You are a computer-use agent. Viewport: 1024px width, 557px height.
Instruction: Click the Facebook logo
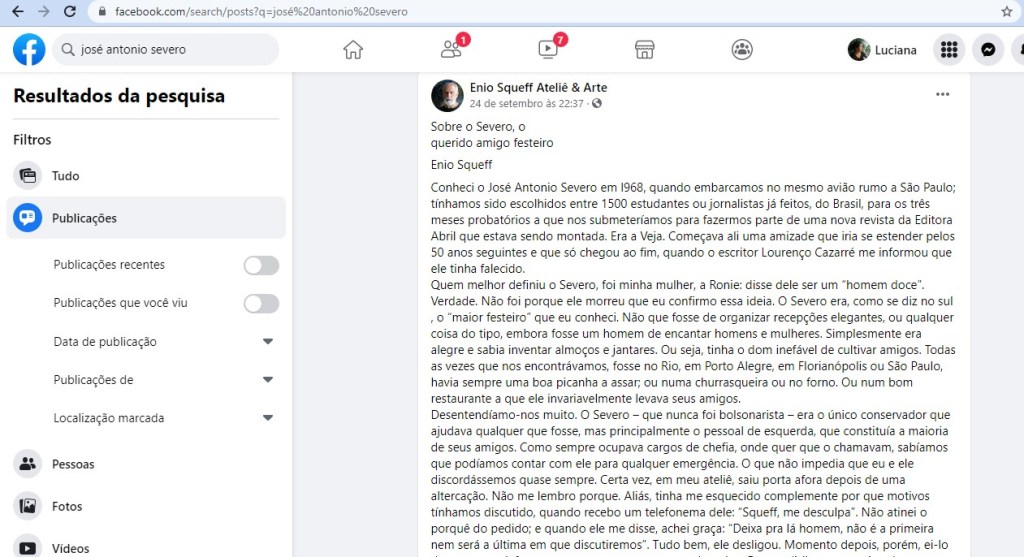[29, 50]
